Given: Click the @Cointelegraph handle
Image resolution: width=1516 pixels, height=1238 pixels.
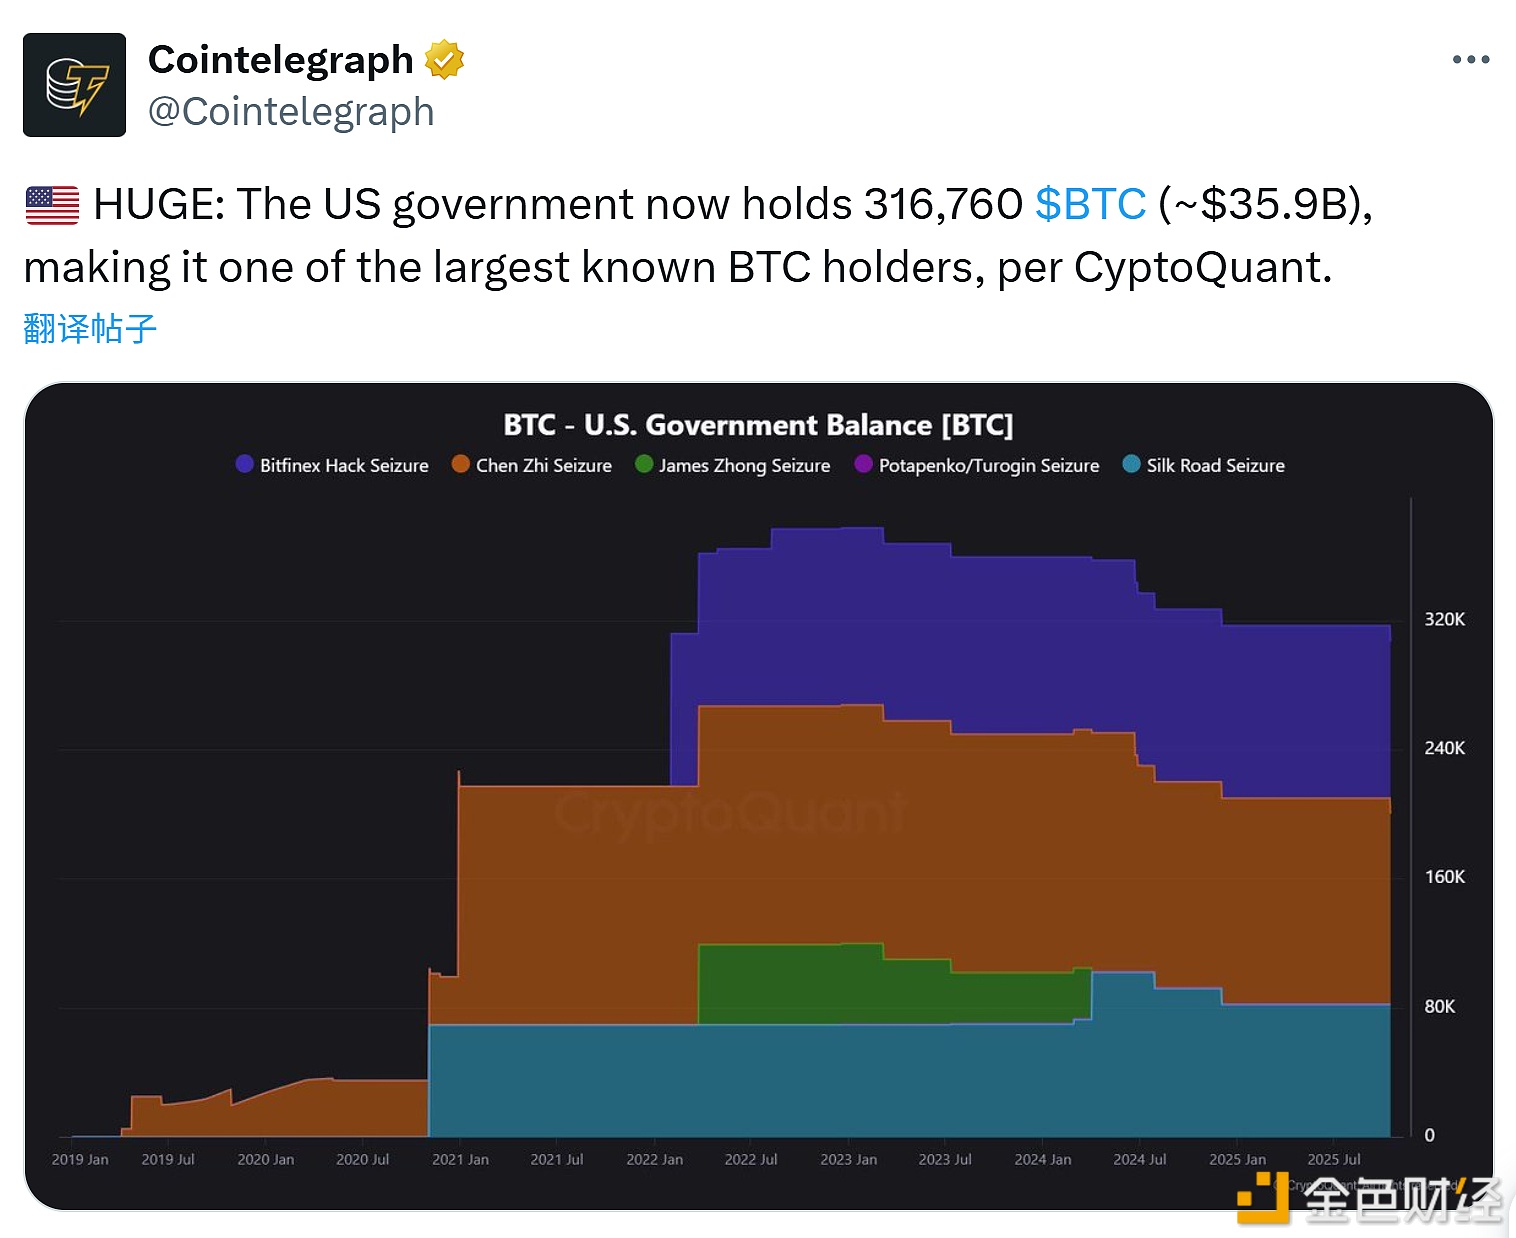Looking at the screenshot, I should tap(291, 112).
